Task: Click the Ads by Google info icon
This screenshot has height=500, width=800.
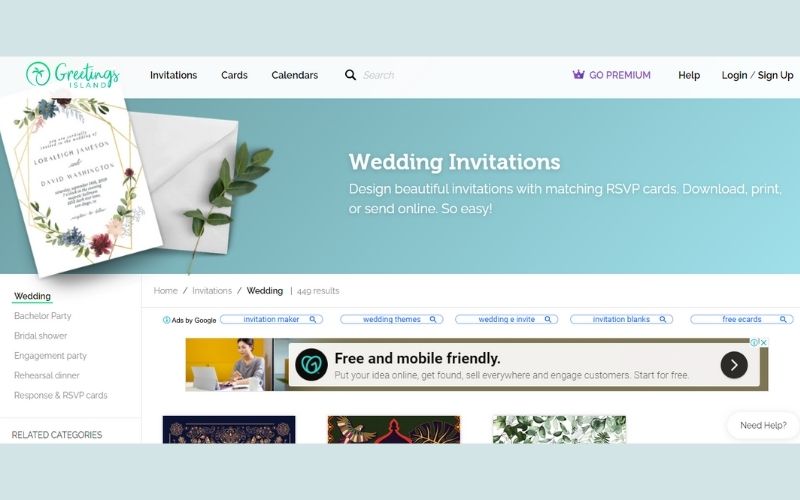Action: click(166, 320)
